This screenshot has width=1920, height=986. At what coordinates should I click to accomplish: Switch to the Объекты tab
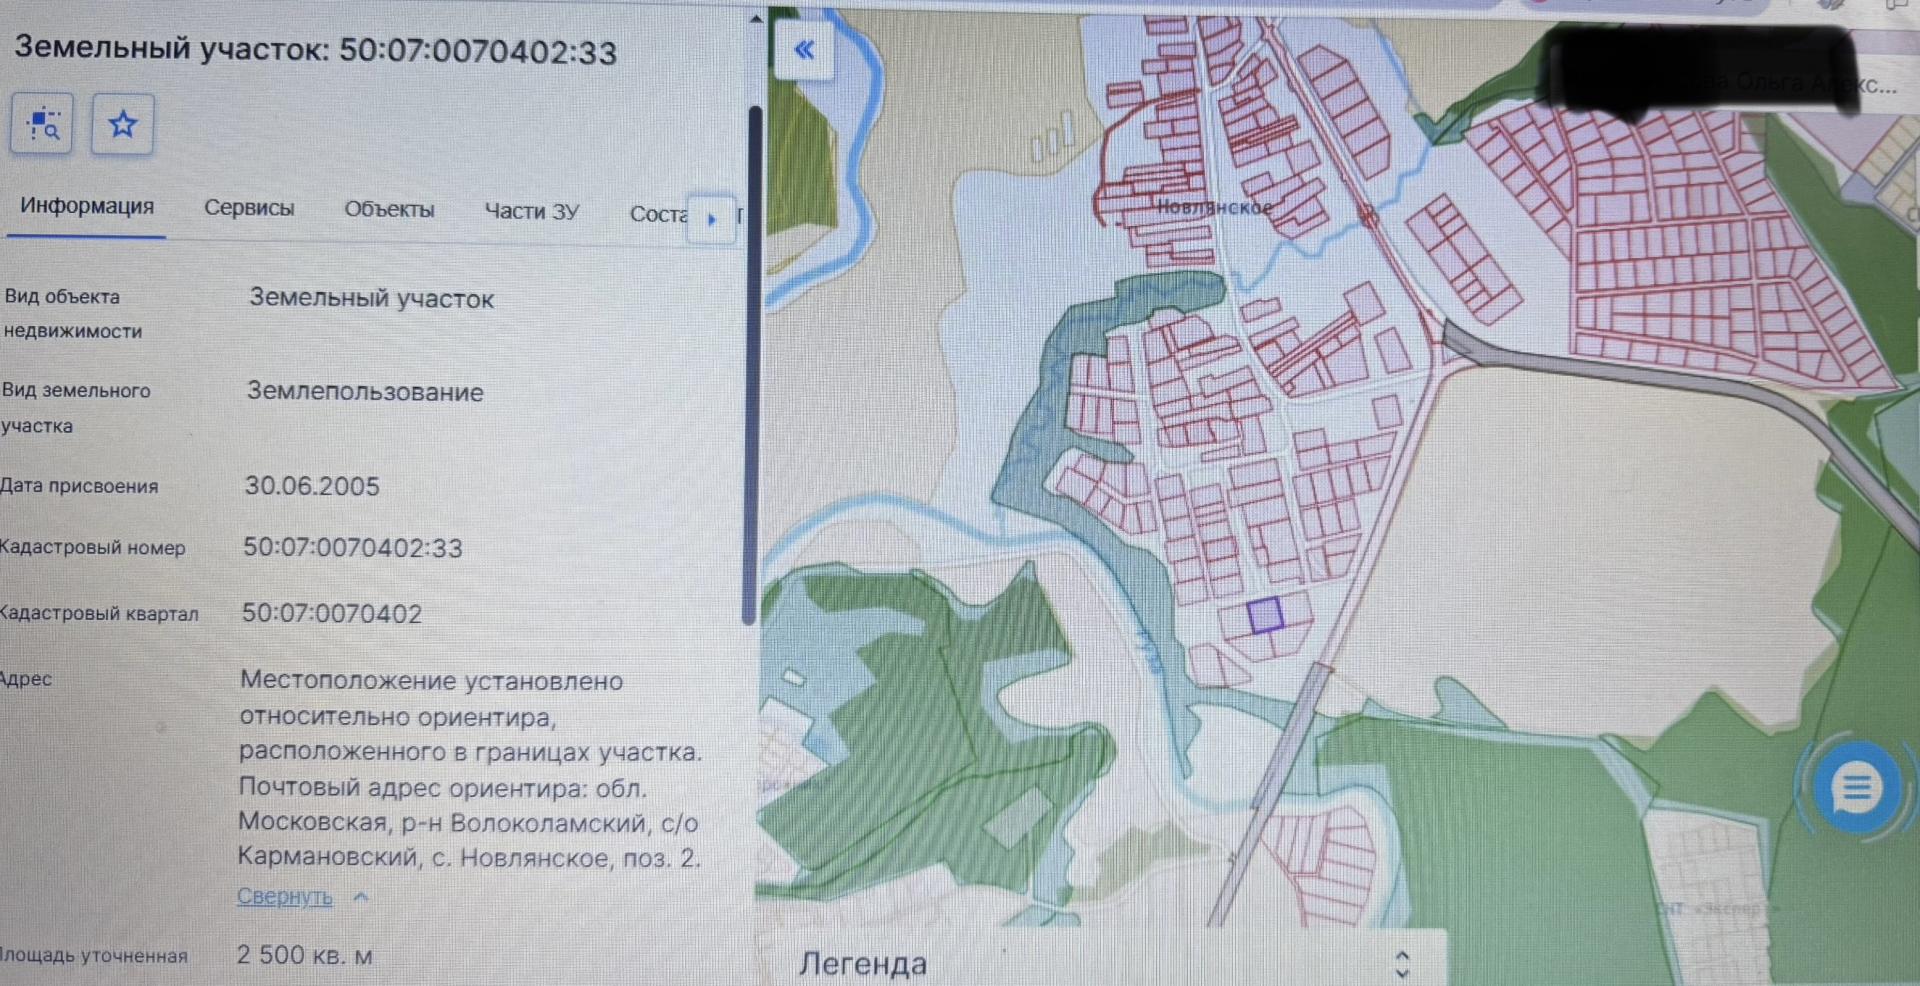(389, 210)
